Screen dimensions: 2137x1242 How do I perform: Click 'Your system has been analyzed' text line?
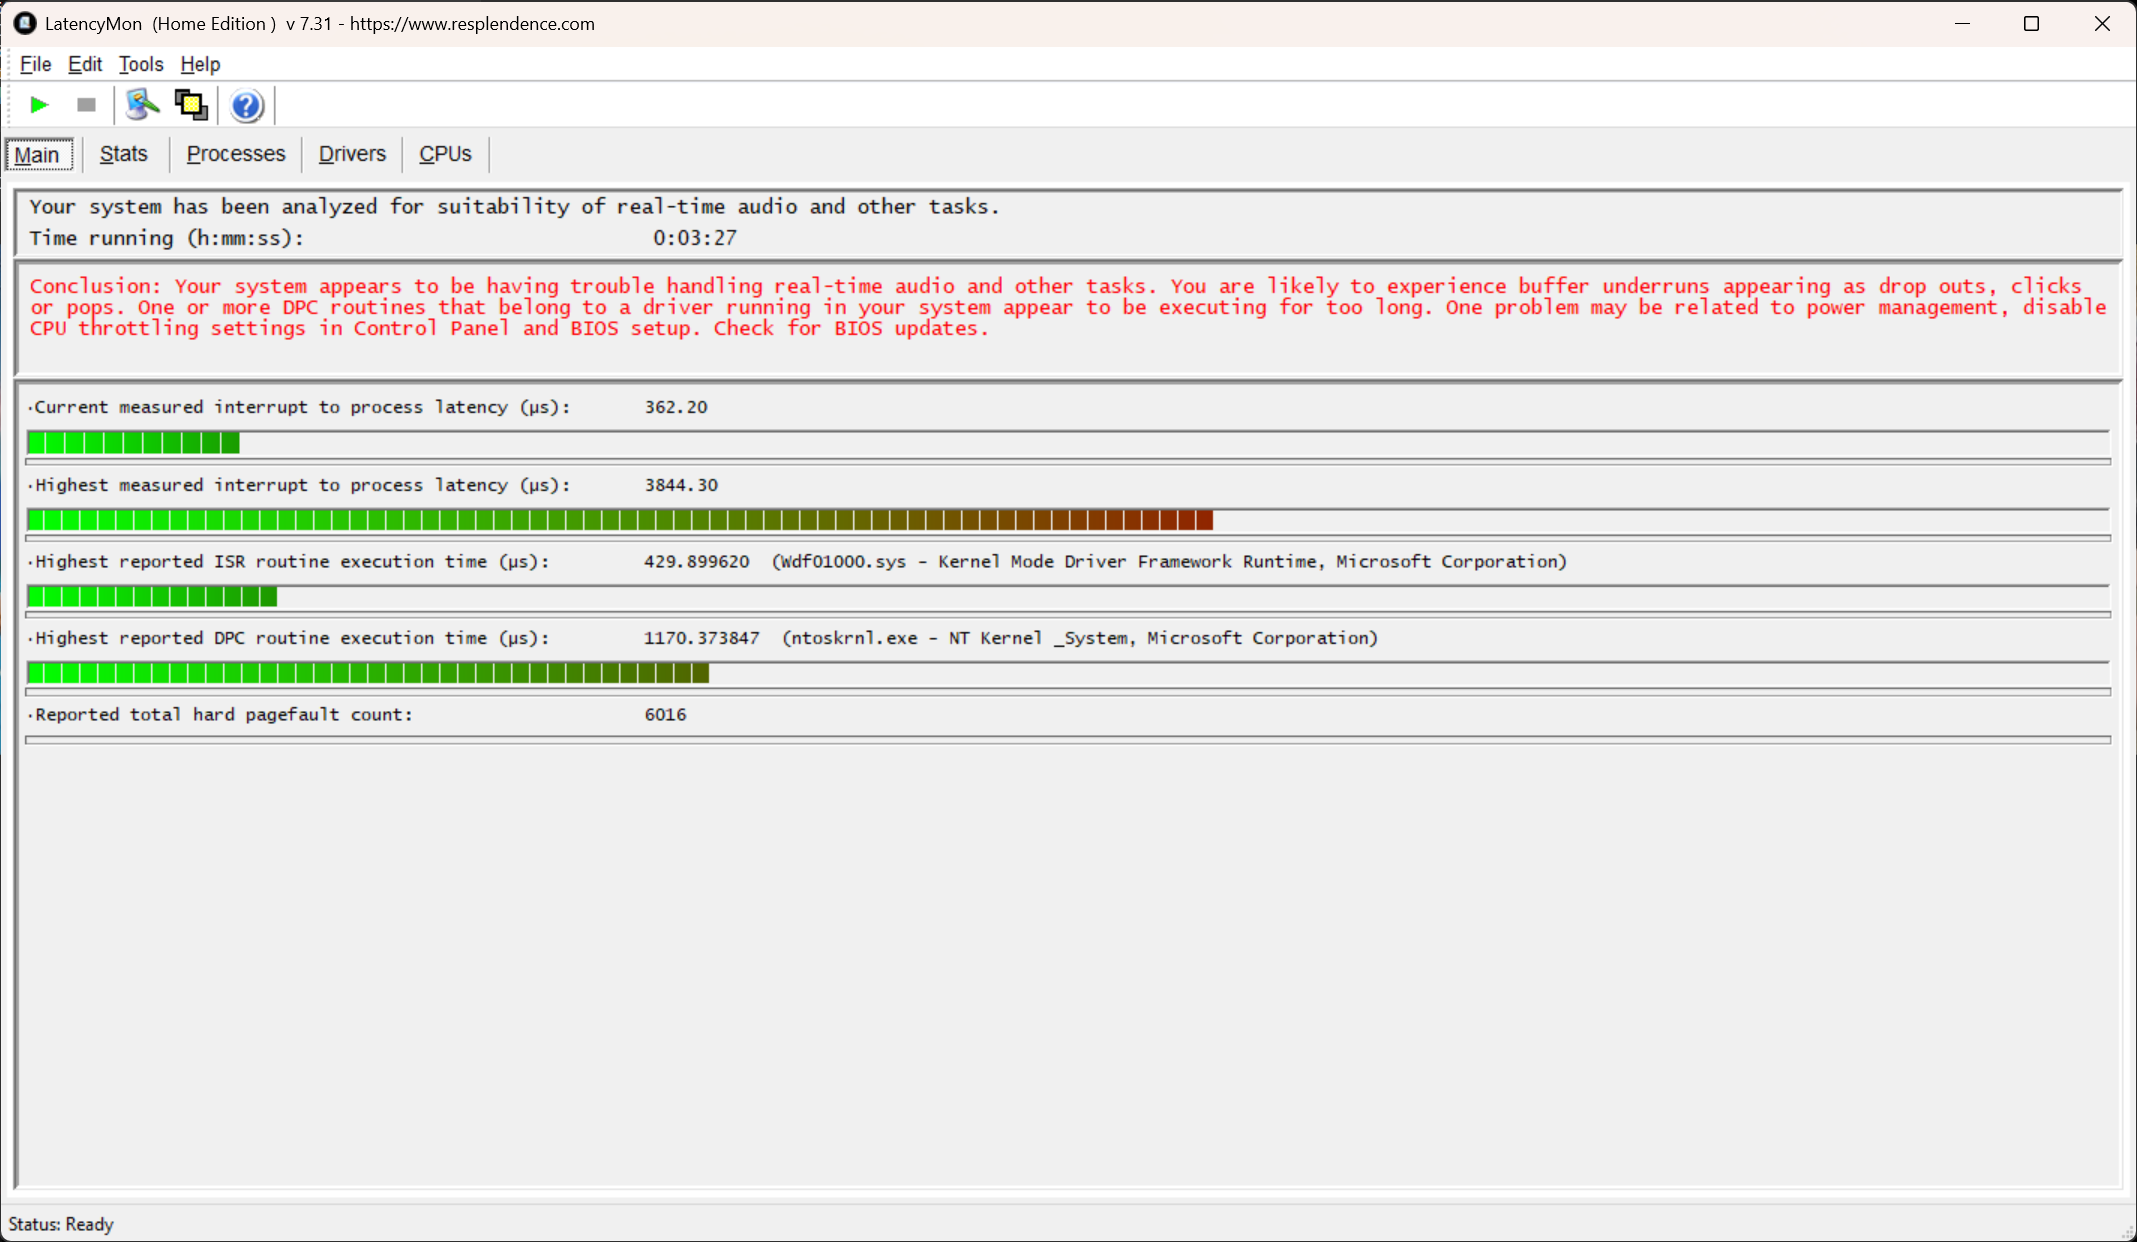point(514,207)
